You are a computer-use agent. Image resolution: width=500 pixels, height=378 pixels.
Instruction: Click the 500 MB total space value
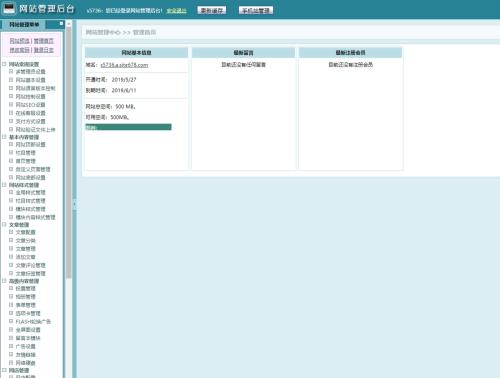(125, 107)
